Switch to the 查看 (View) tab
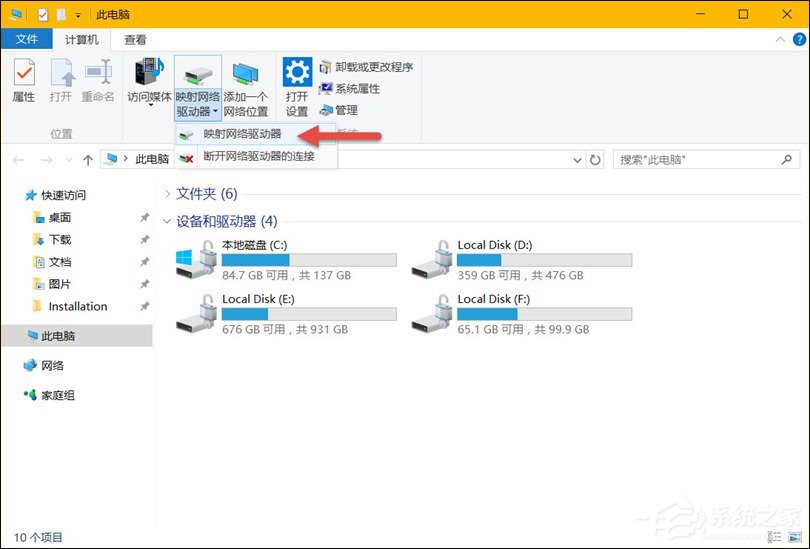The height and width of the screenshot is (549, 810). point(135,39)
